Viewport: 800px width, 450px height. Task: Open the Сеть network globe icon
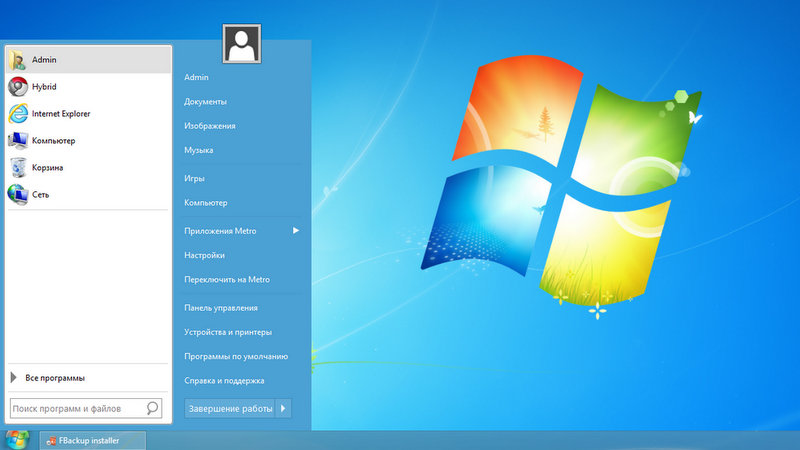tap(18, 194)
